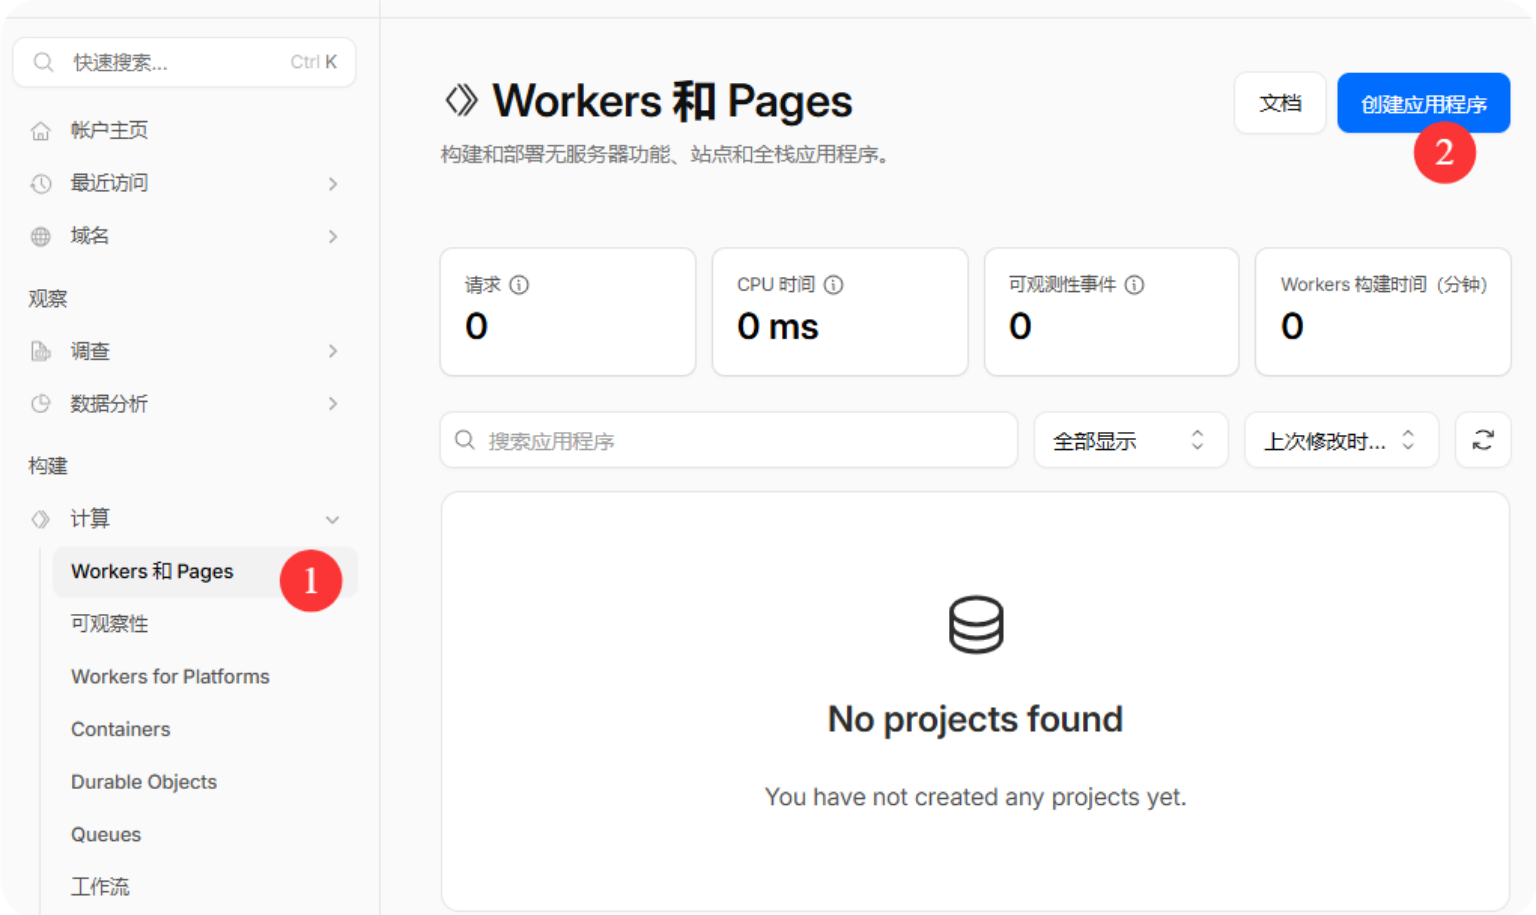Click the No projects found text
The height and width of the screenshot is (915, 1537).
[975, 719]
